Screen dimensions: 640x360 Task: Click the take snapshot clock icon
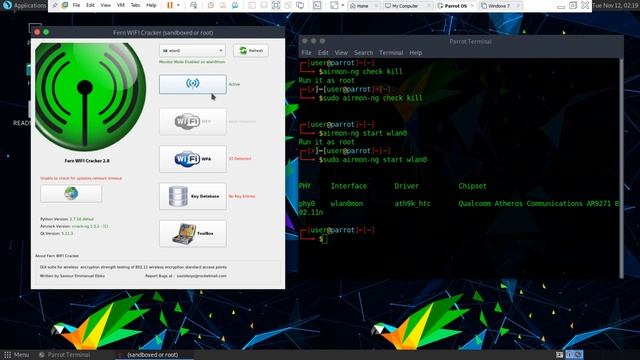211,5
